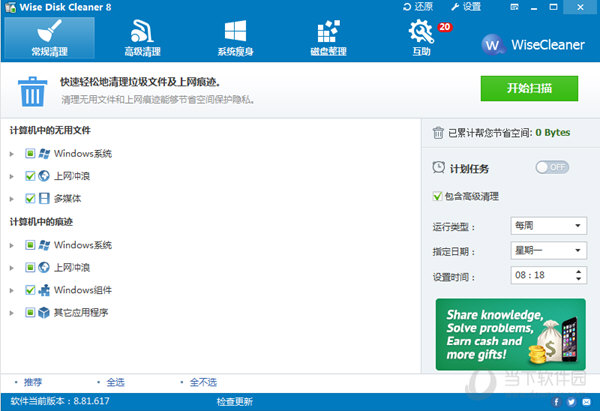The height and width of the screenshot is (411, 600).
Task: Click the blue trash can icon
Action: (x=33, y=91)
